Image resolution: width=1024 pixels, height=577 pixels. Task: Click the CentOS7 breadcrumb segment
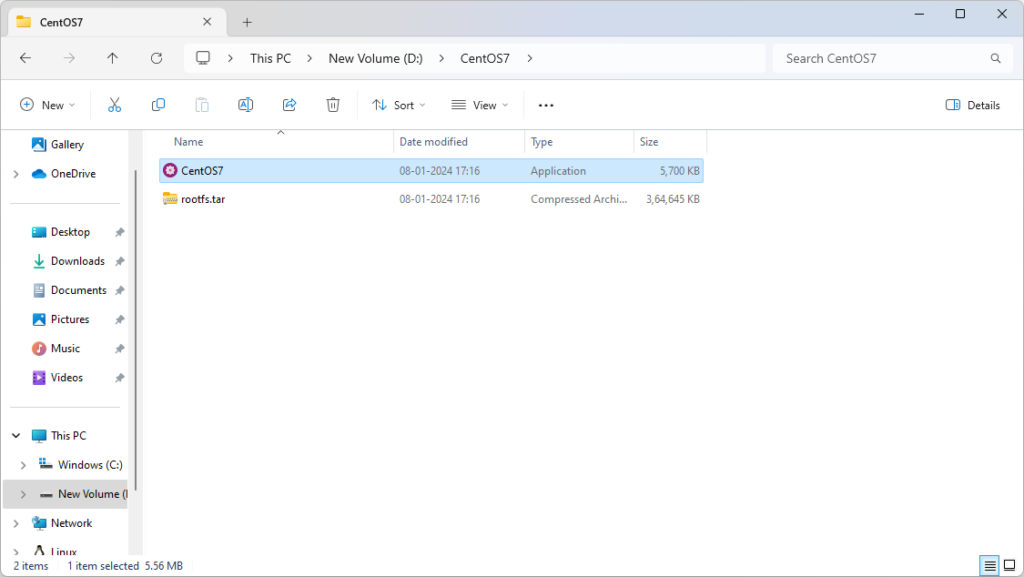[x=485, y=58]
